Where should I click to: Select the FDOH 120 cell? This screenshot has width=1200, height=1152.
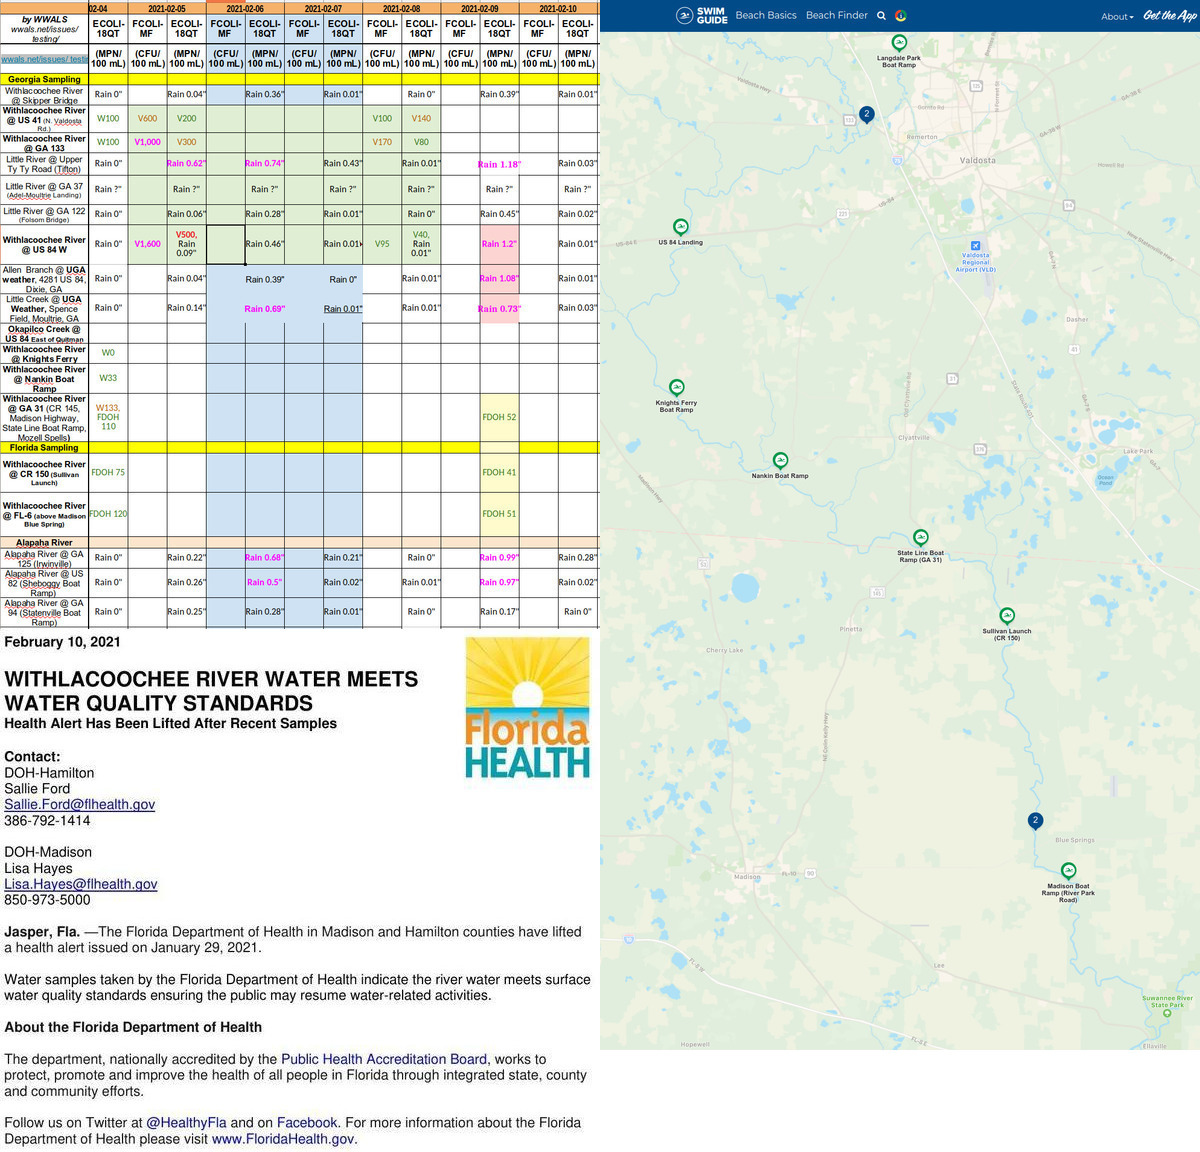108,514
